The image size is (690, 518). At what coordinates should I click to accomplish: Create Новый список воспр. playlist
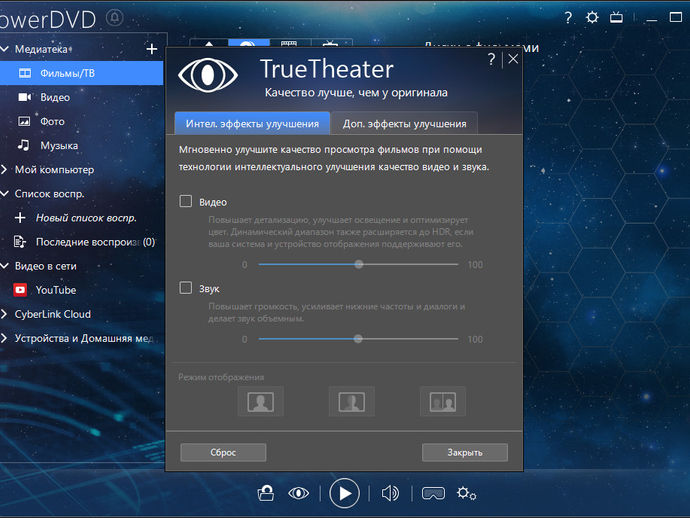click(86, 217)
